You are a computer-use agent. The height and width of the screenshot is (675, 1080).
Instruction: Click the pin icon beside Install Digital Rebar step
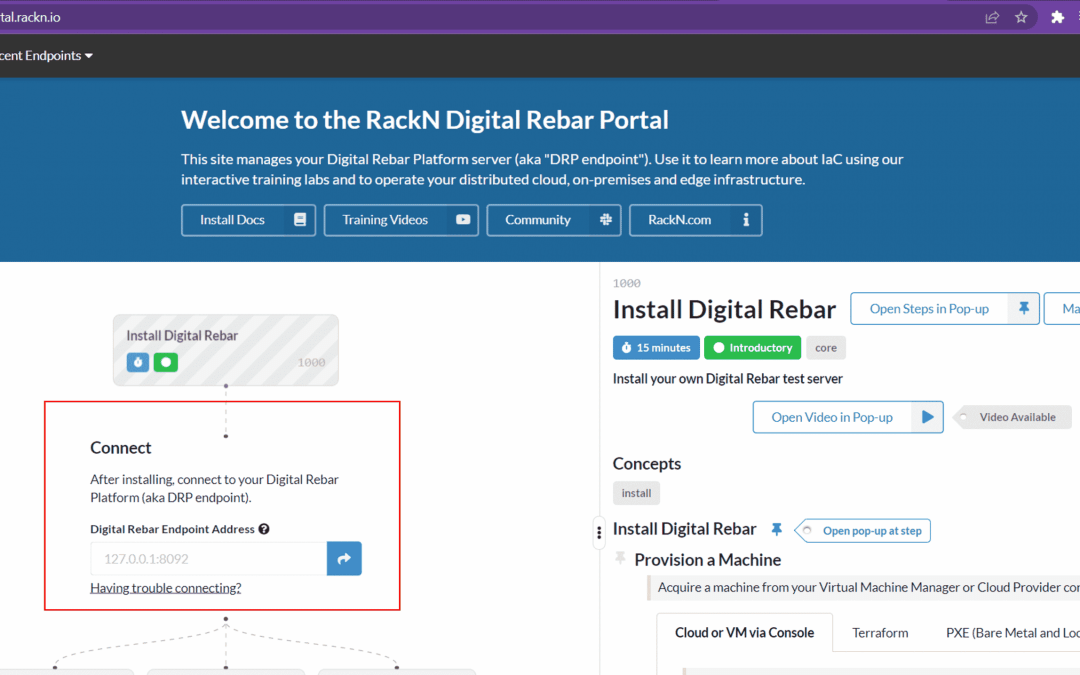(776, 529)
